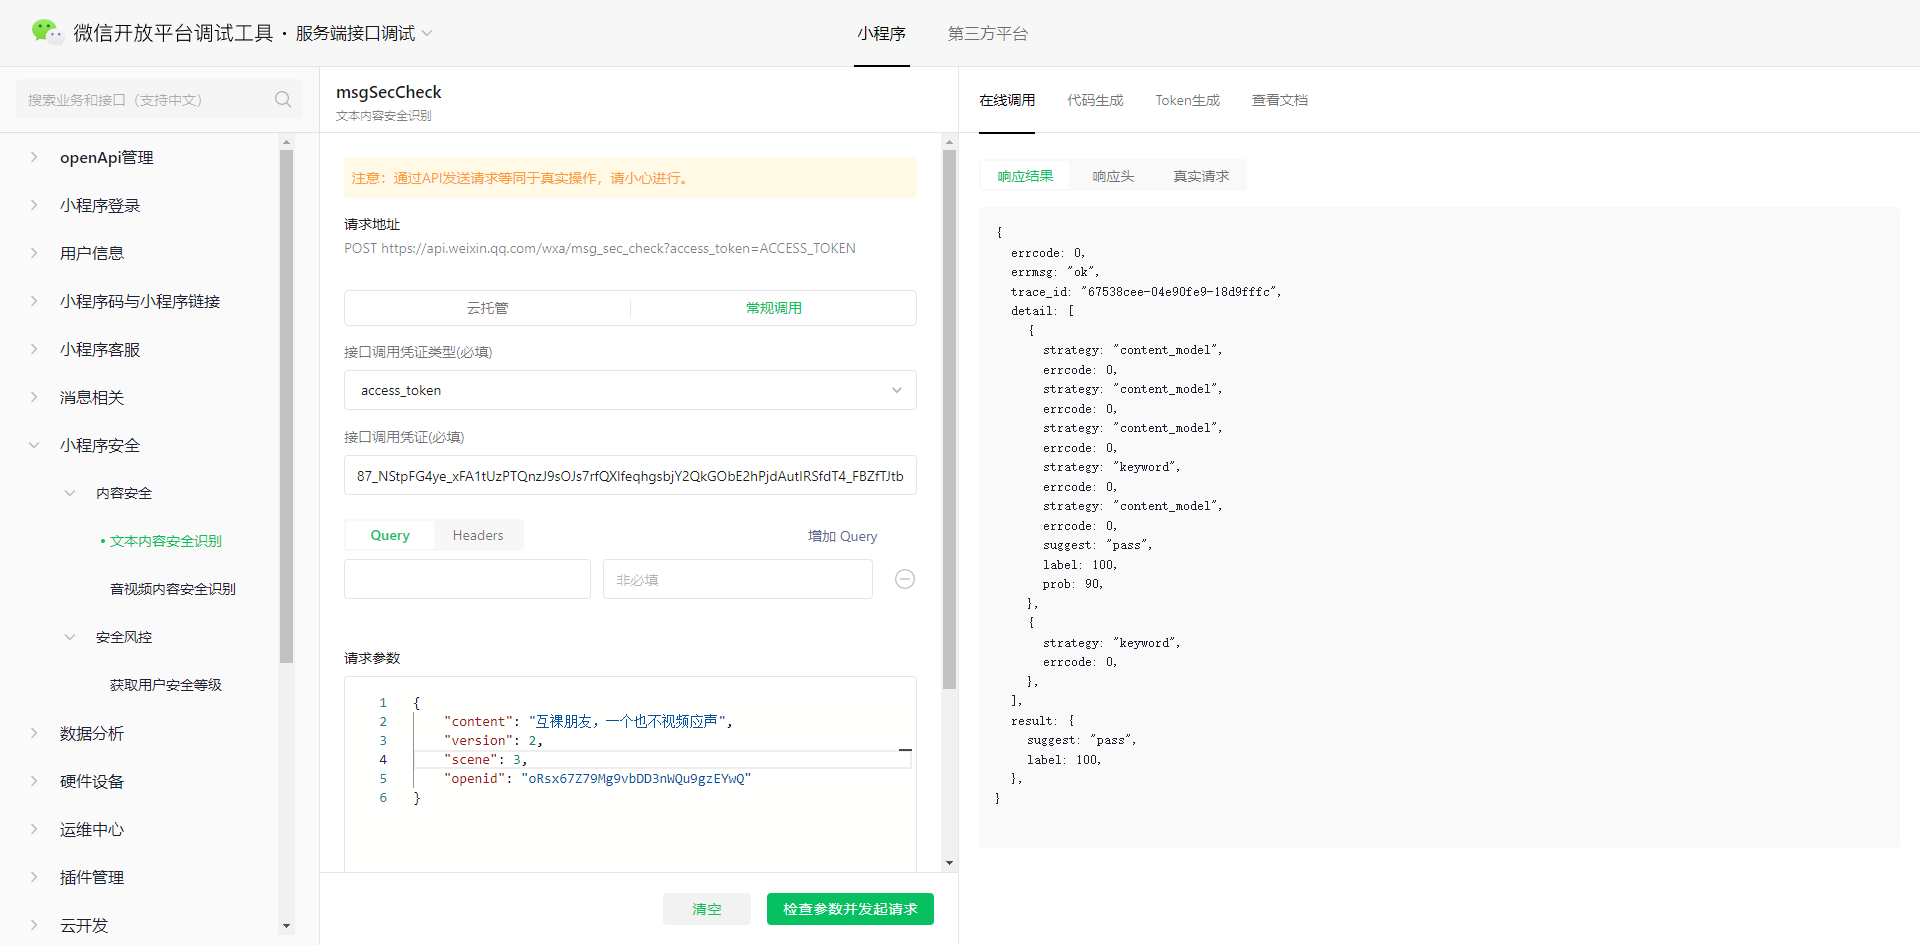Open the 服务端接口调试 tool switcher dropdown
The height and width of the screenshot is (945, 1920).
tap(364, 33)
